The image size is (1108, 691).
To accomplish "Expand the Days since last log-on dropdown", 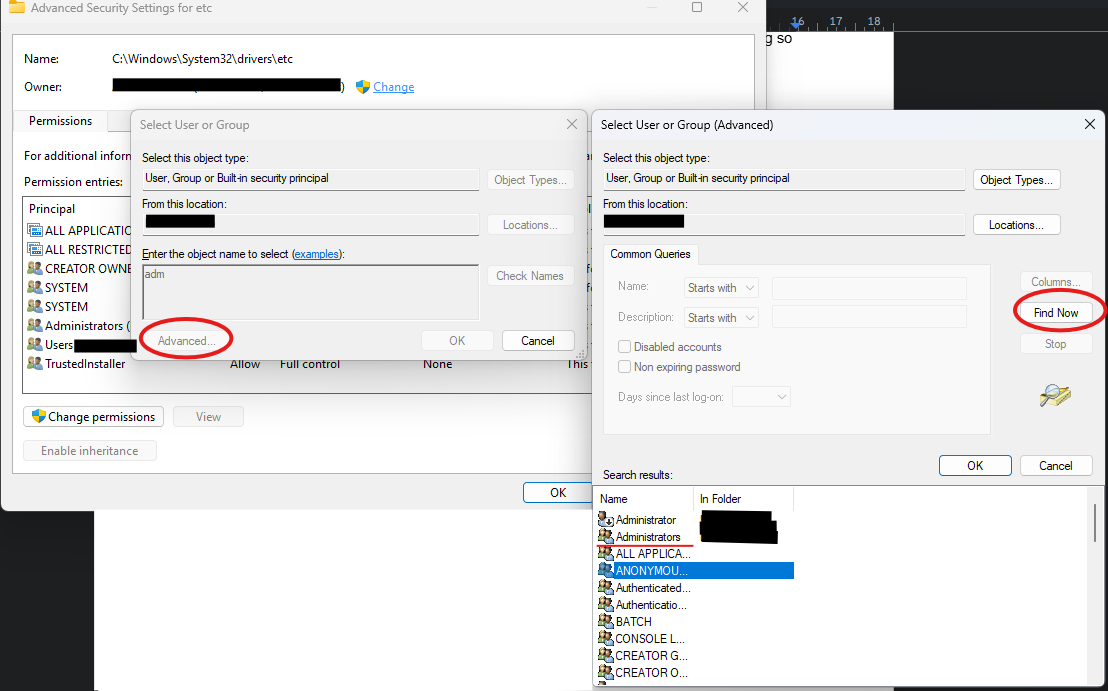I will point(761,396).
